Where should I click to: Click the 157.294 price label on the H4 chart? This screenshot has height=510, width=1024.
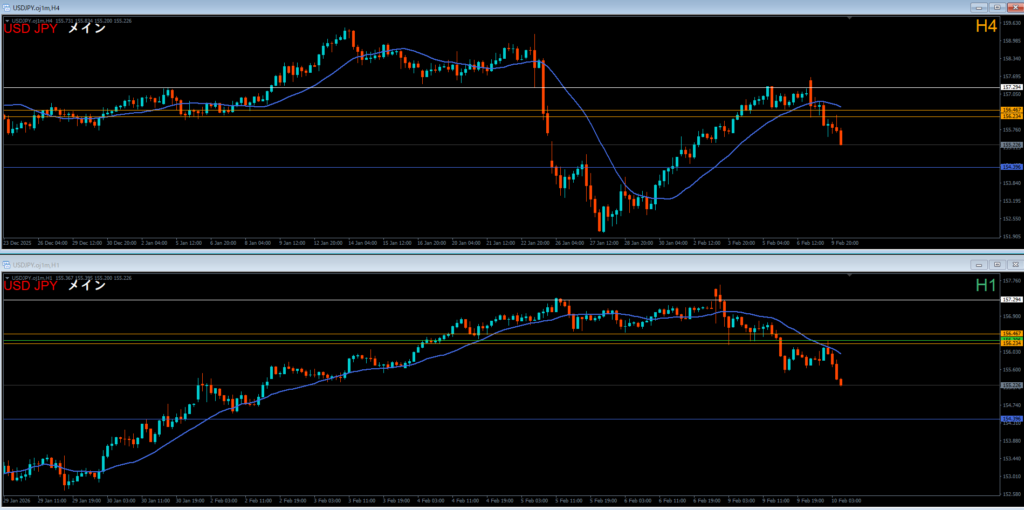(x=1010, y=87)
